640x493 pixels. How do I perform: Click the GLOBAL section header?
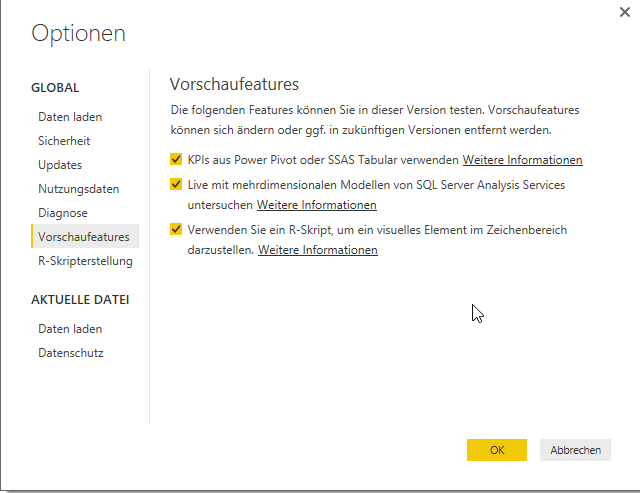pos(55,88)
